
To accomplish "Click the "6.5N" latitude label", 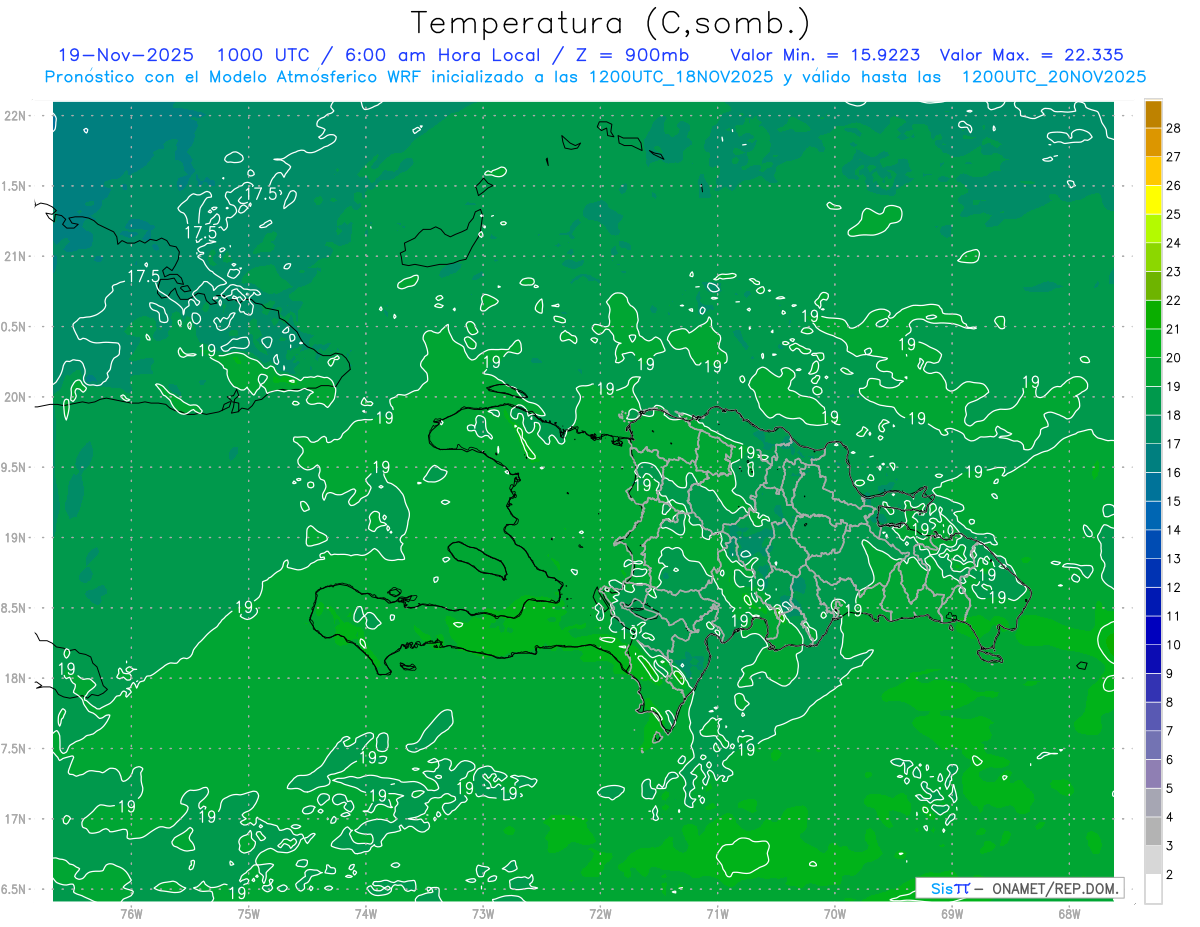I will (x=13, y=889).
